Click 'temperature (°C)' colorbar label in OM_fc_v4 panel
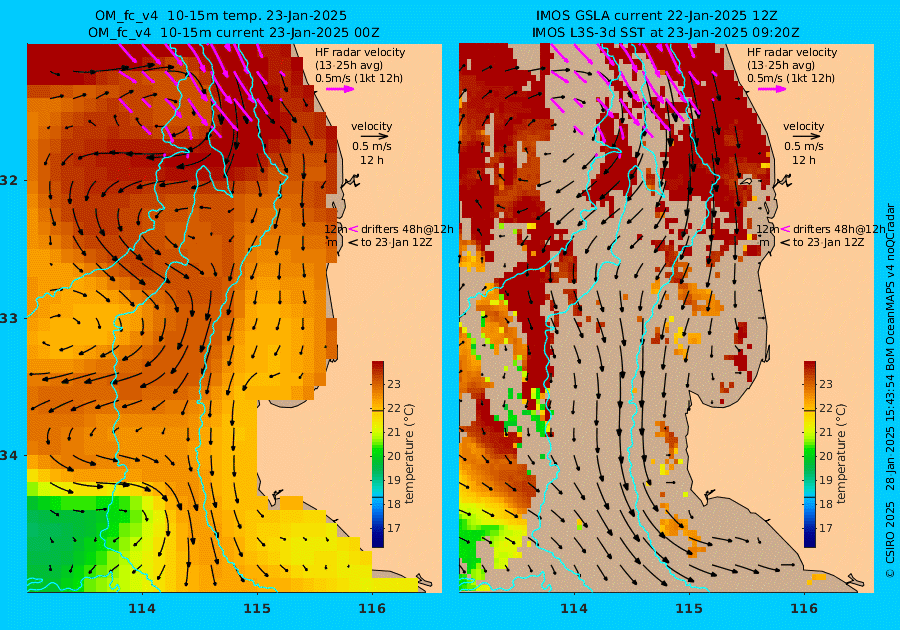900x630 pixels. pyautogui.click(x=409, y=454)
